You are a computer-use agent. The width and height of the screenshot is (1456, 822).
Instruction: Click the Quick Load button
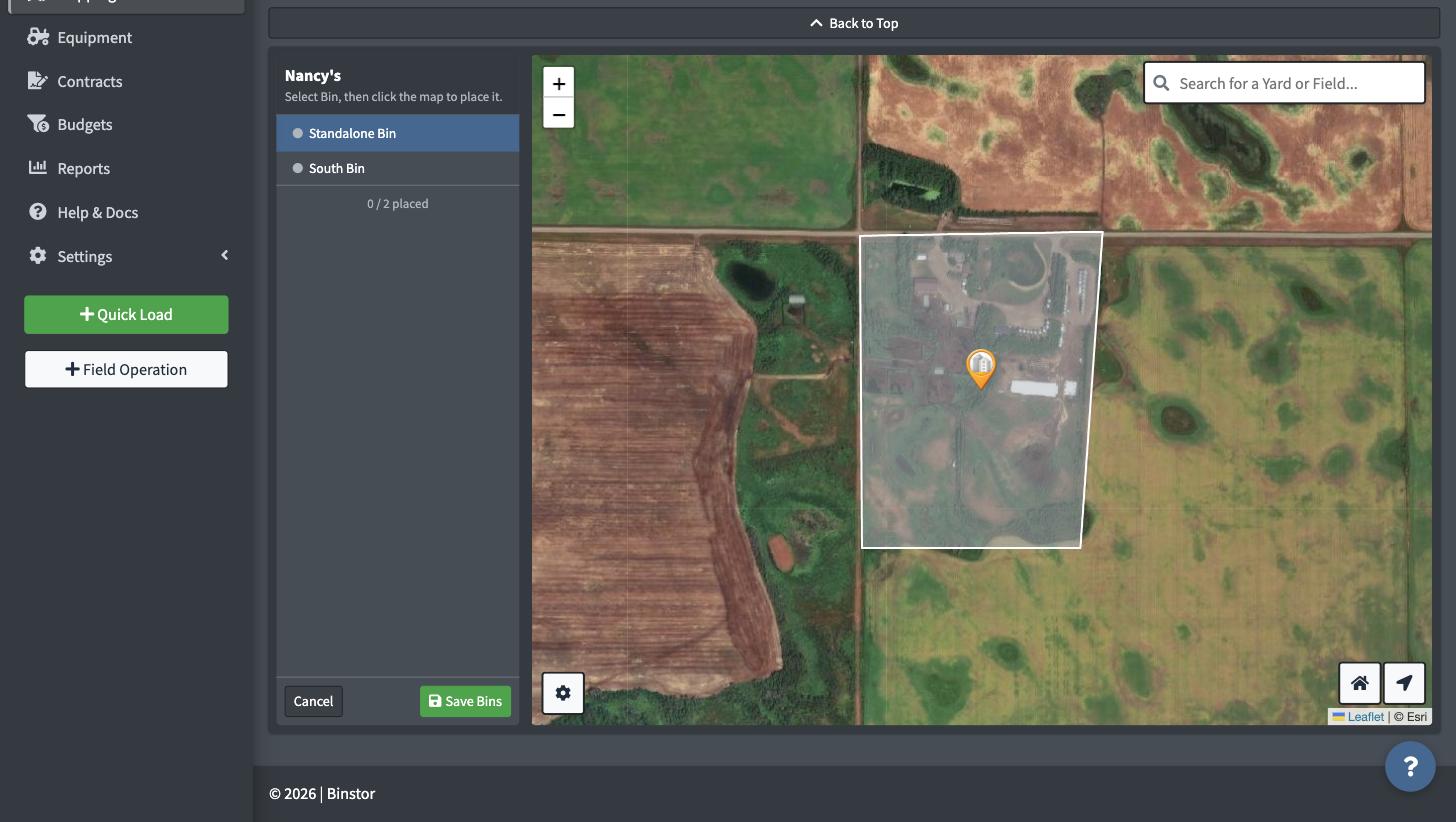point(126,314)
